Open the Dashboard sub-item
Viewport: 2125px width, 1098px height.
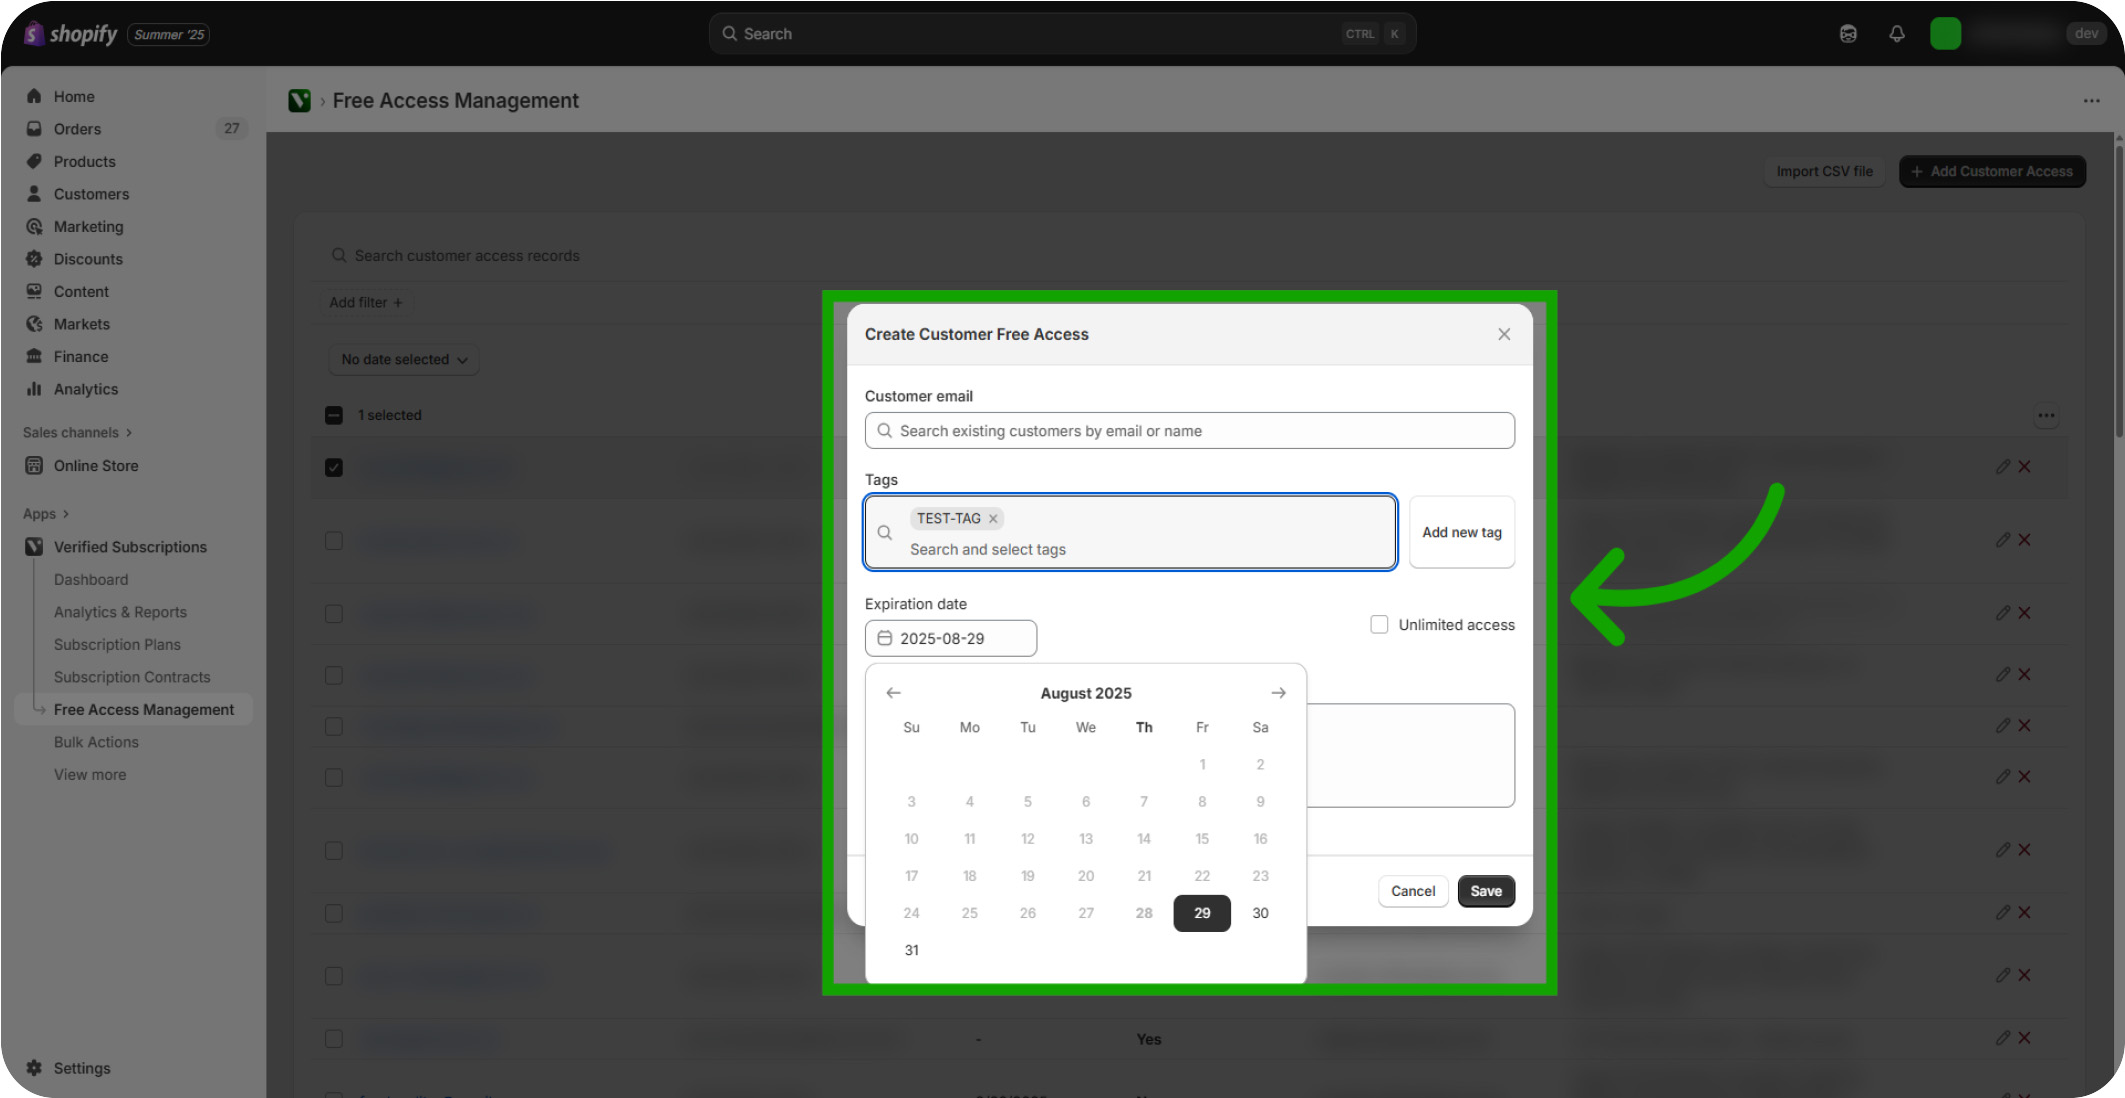coord(91,580)
